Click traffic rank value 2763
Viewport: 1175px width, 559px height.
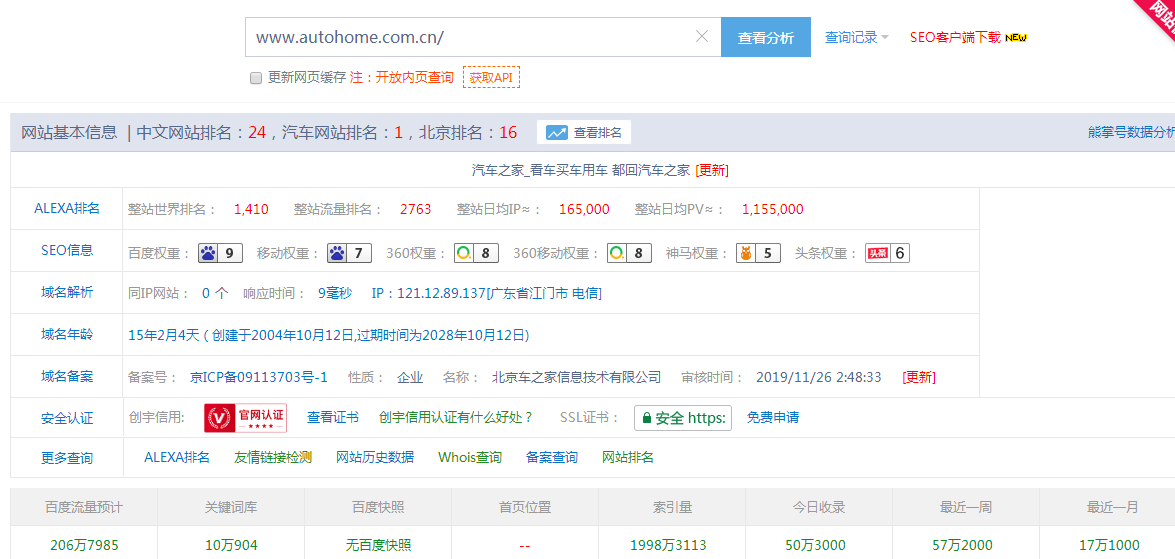(415, 210)
